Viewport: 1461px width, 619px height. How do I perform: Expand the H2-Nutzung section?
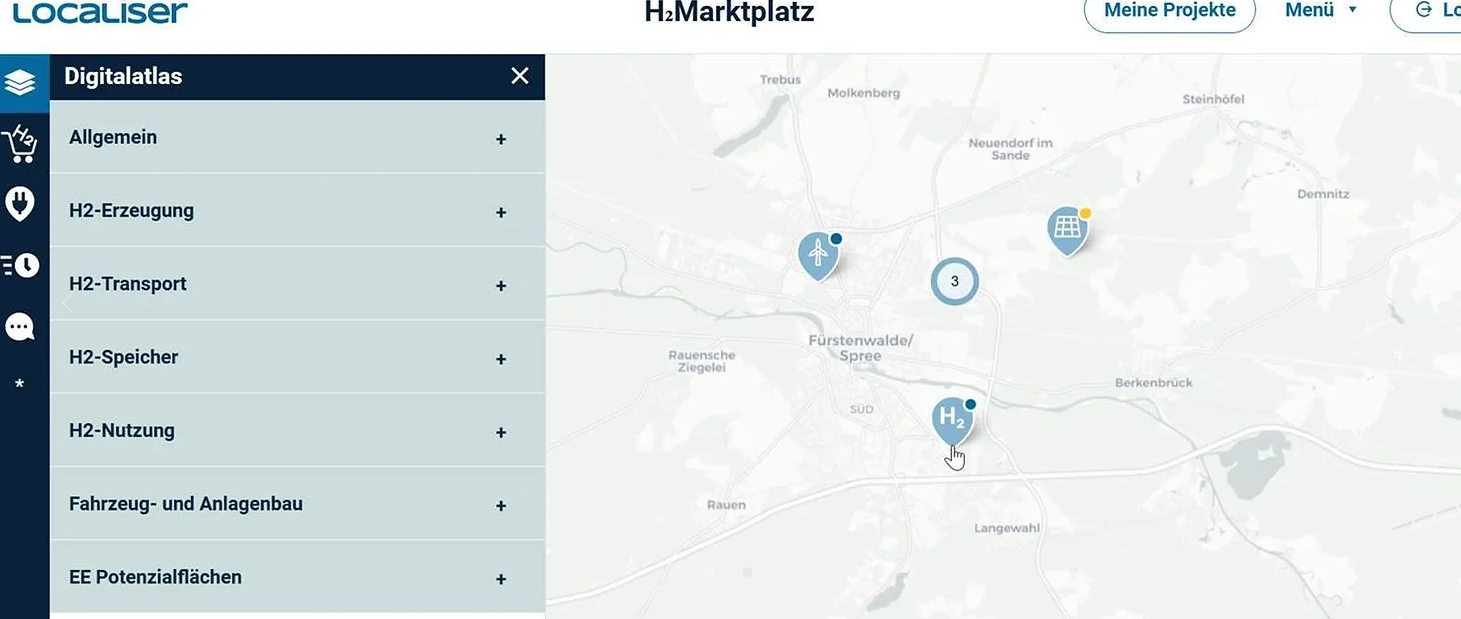(x=501, y=432)
